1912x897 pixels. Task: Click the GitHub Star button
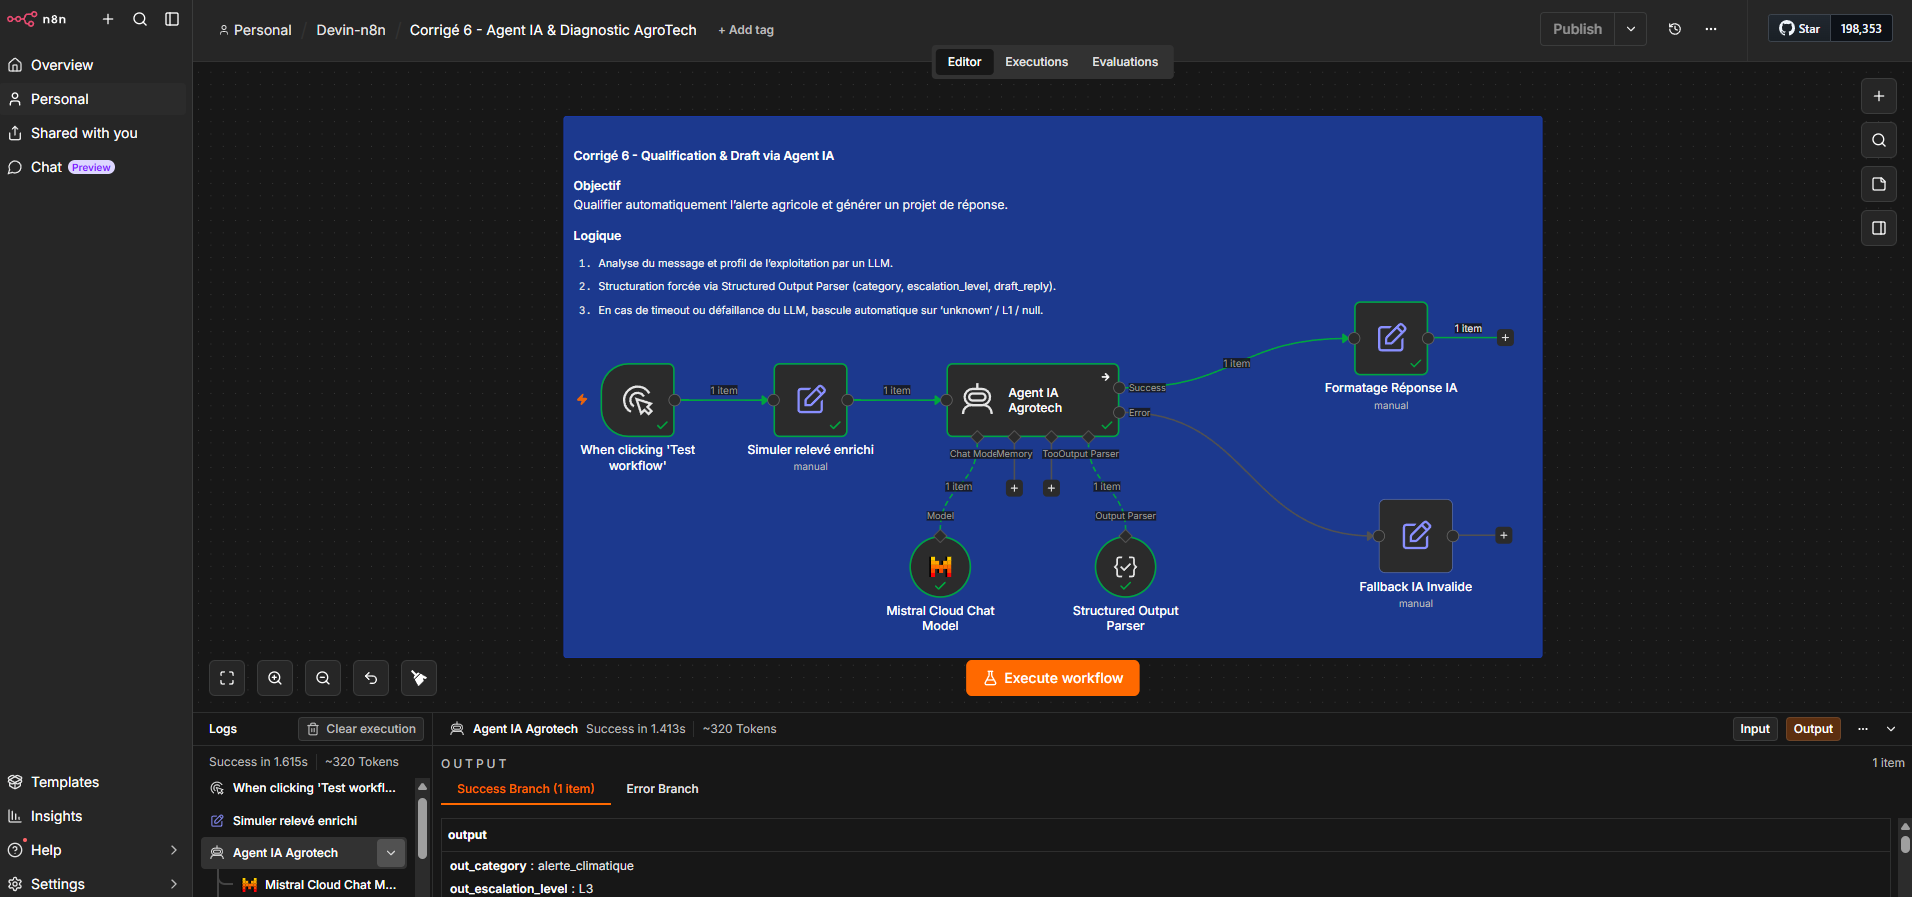1800,29
